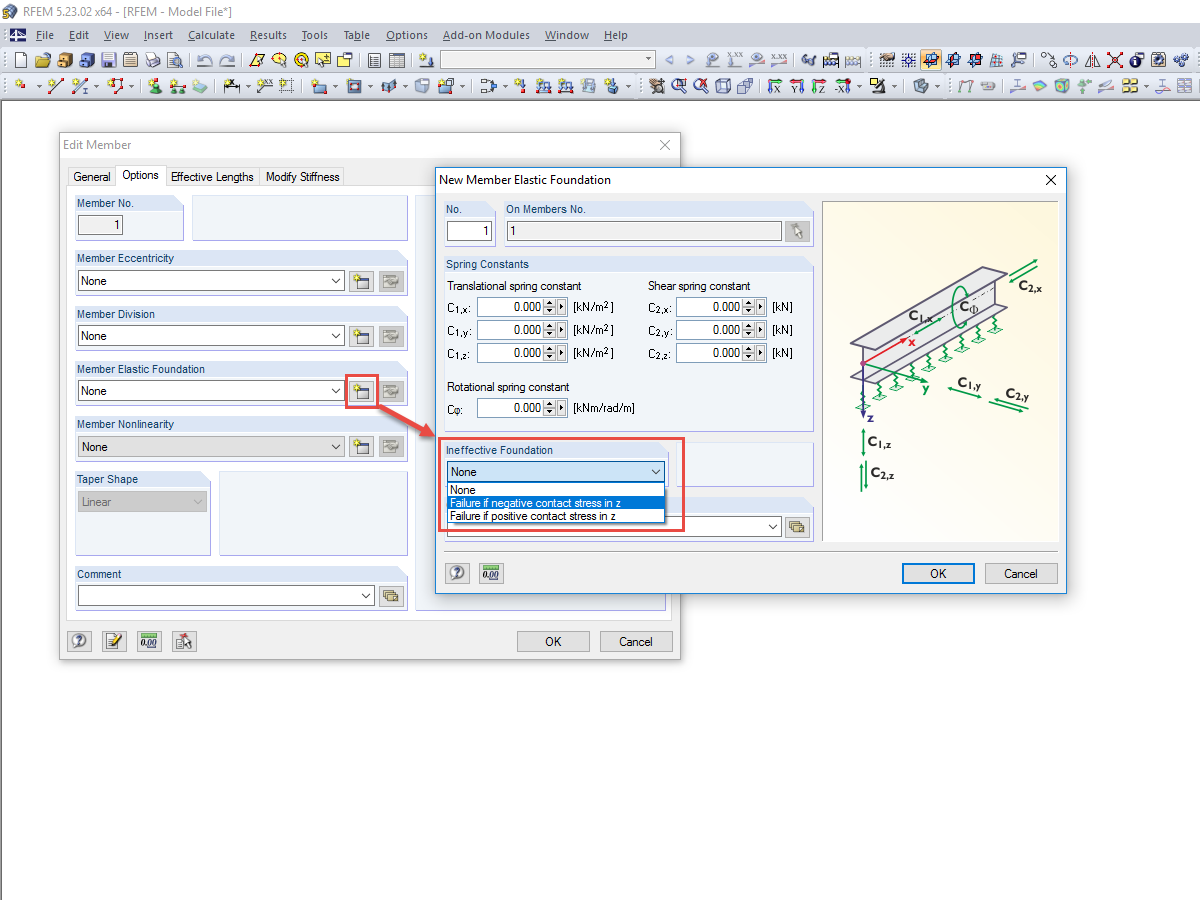Click the view in X direction icon
1200x900 pixels.
774,87
